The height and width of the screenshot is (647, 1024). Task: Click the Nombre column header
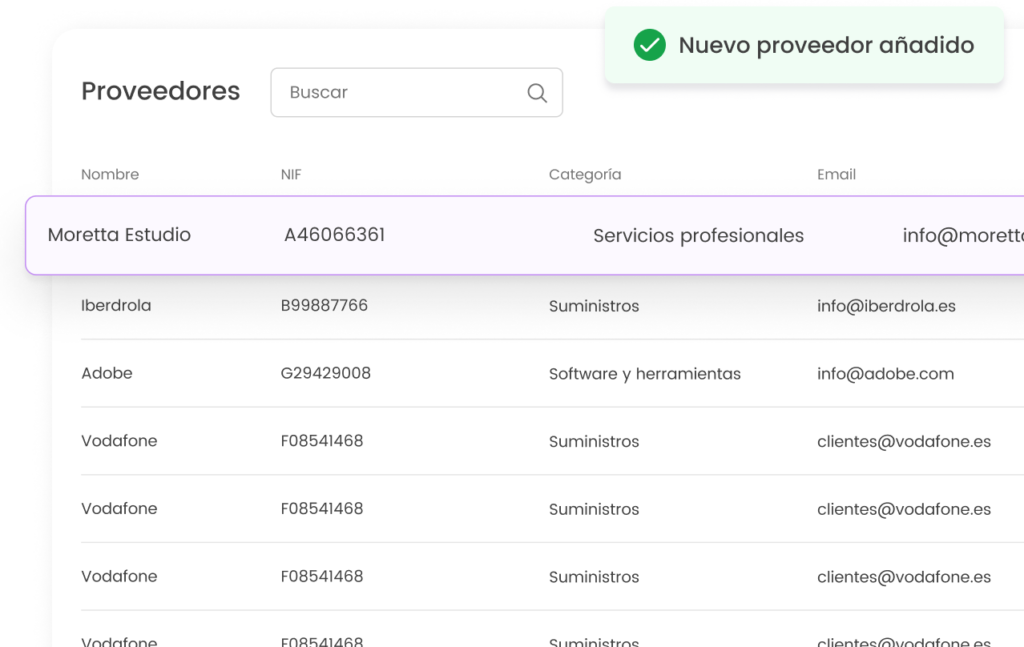[x=110, y=174]
